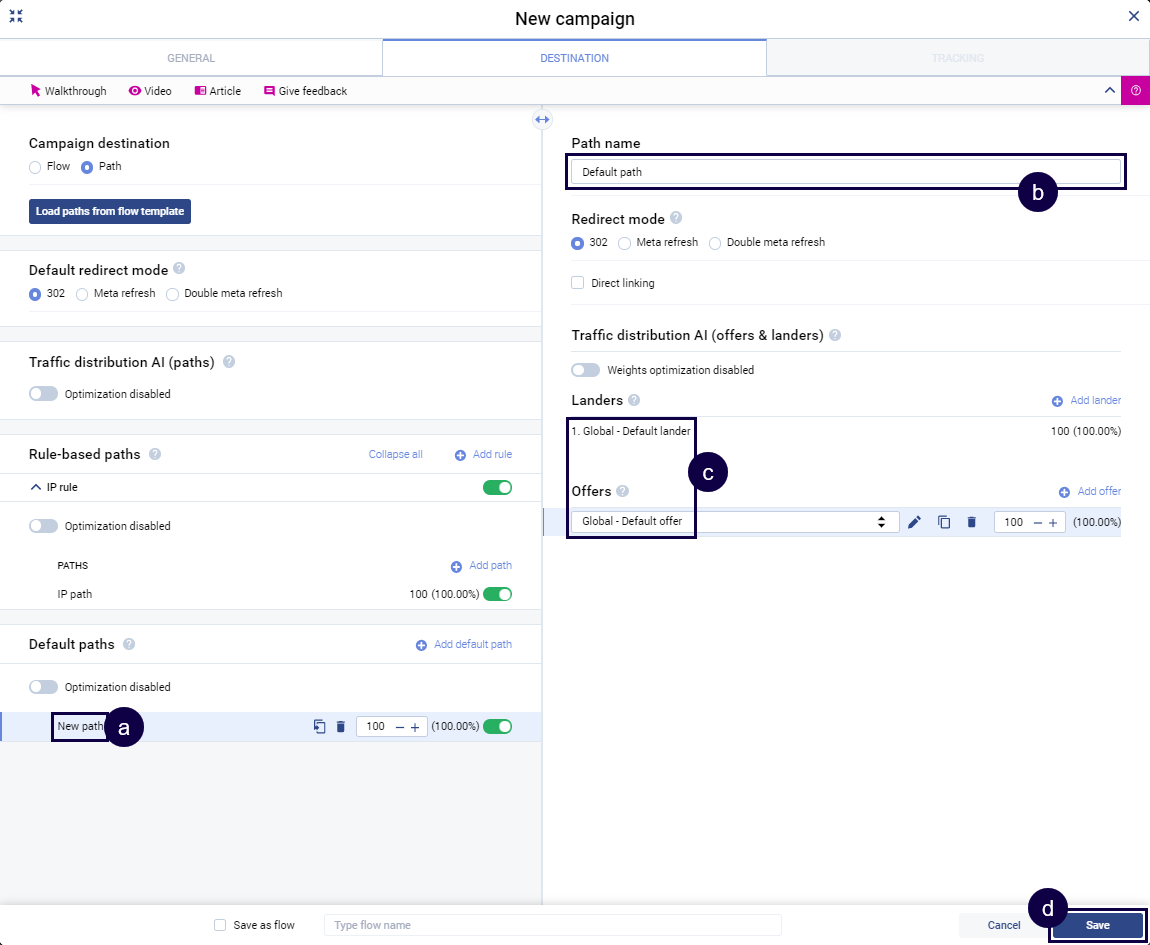Delete the Global - Default offer
The image size is (1150, 945).
971,522
